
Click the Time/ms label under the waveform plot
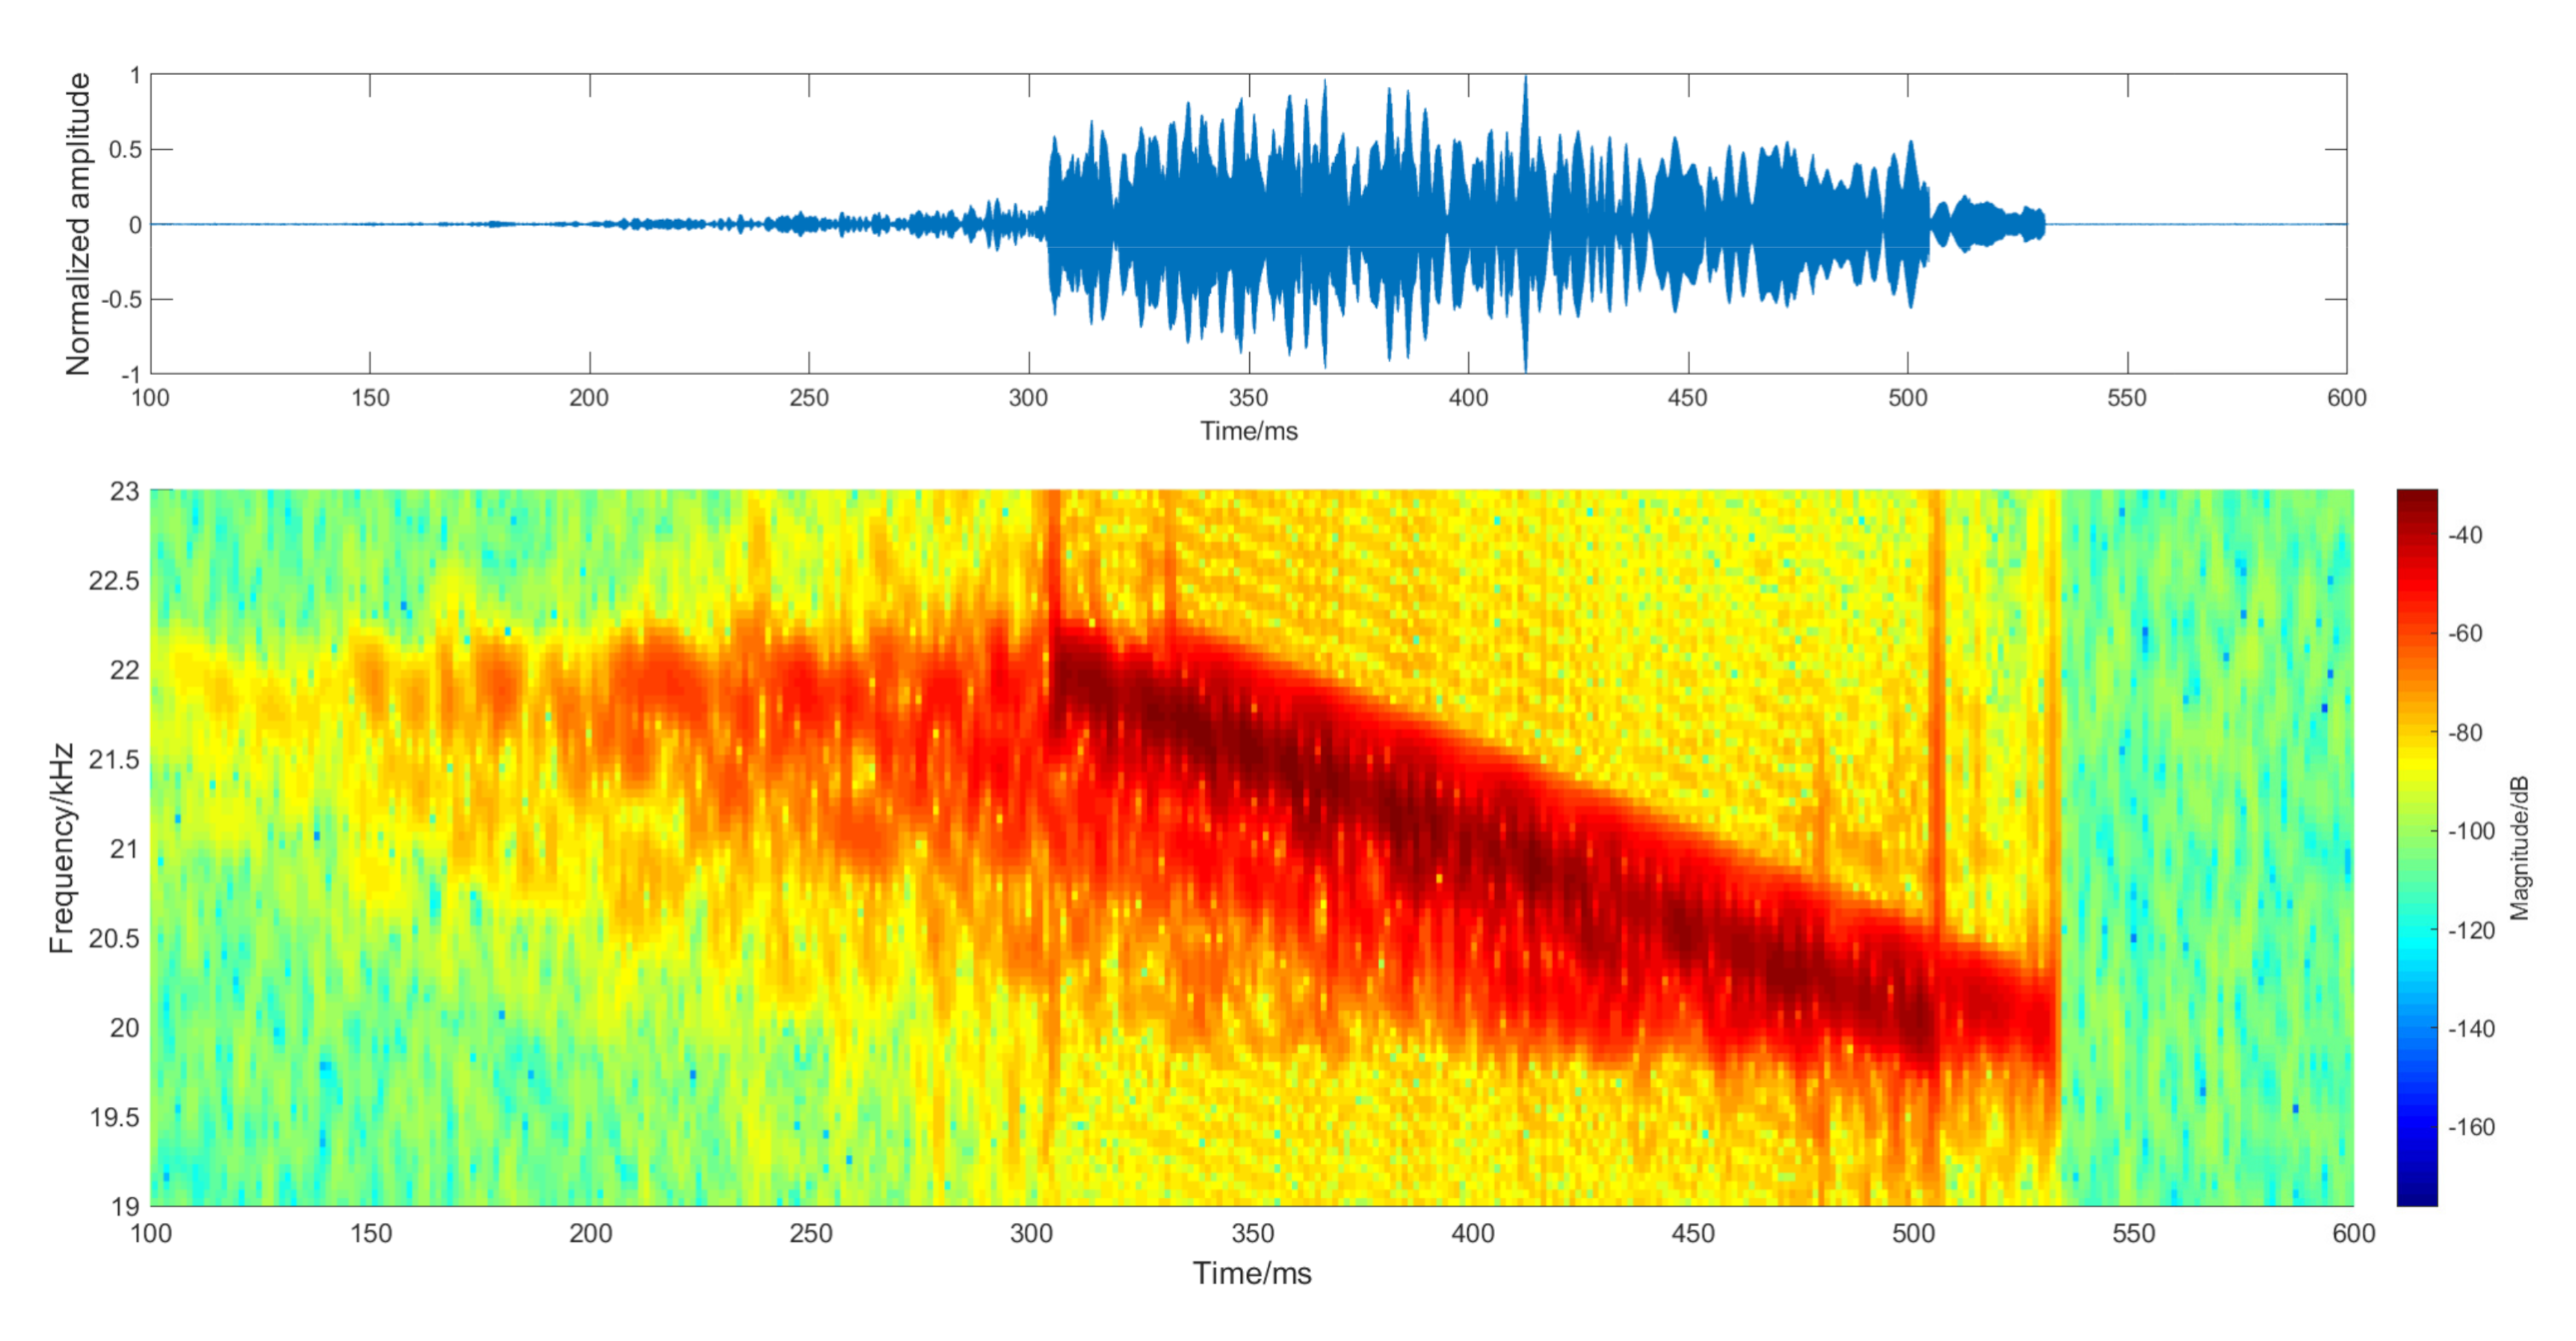(1248, 431)
